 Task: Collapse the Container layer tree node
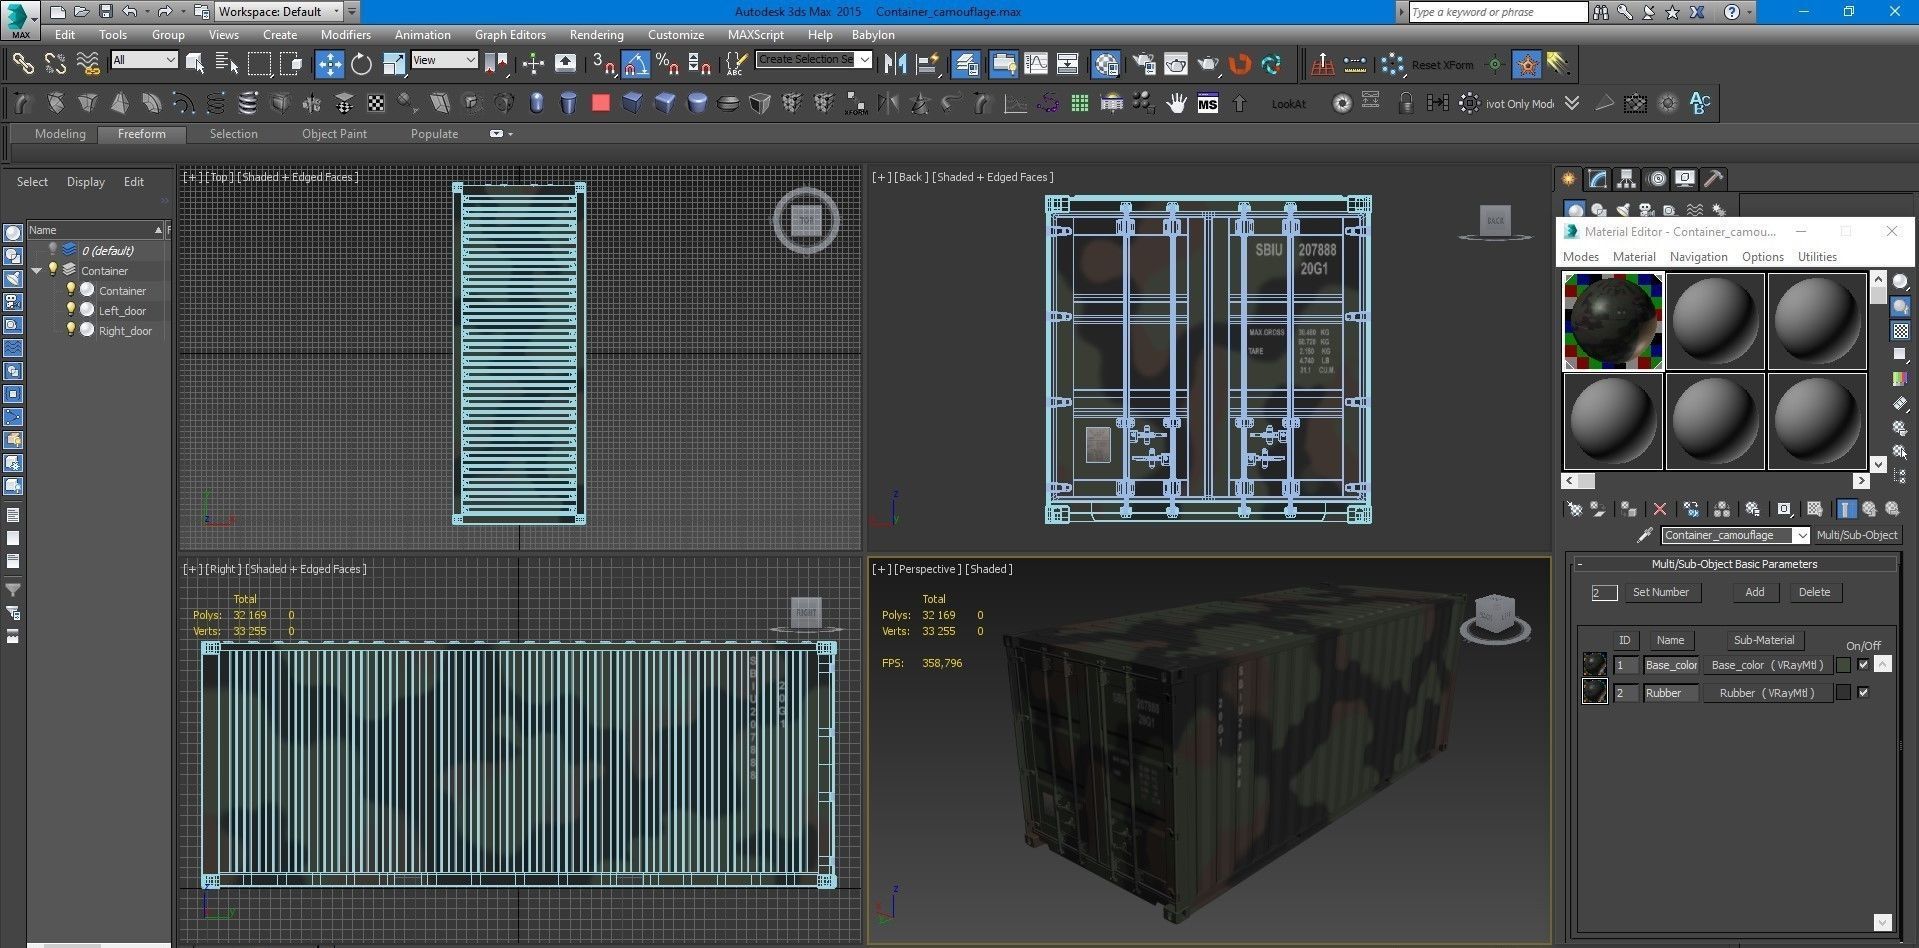(x=37, y=271)
